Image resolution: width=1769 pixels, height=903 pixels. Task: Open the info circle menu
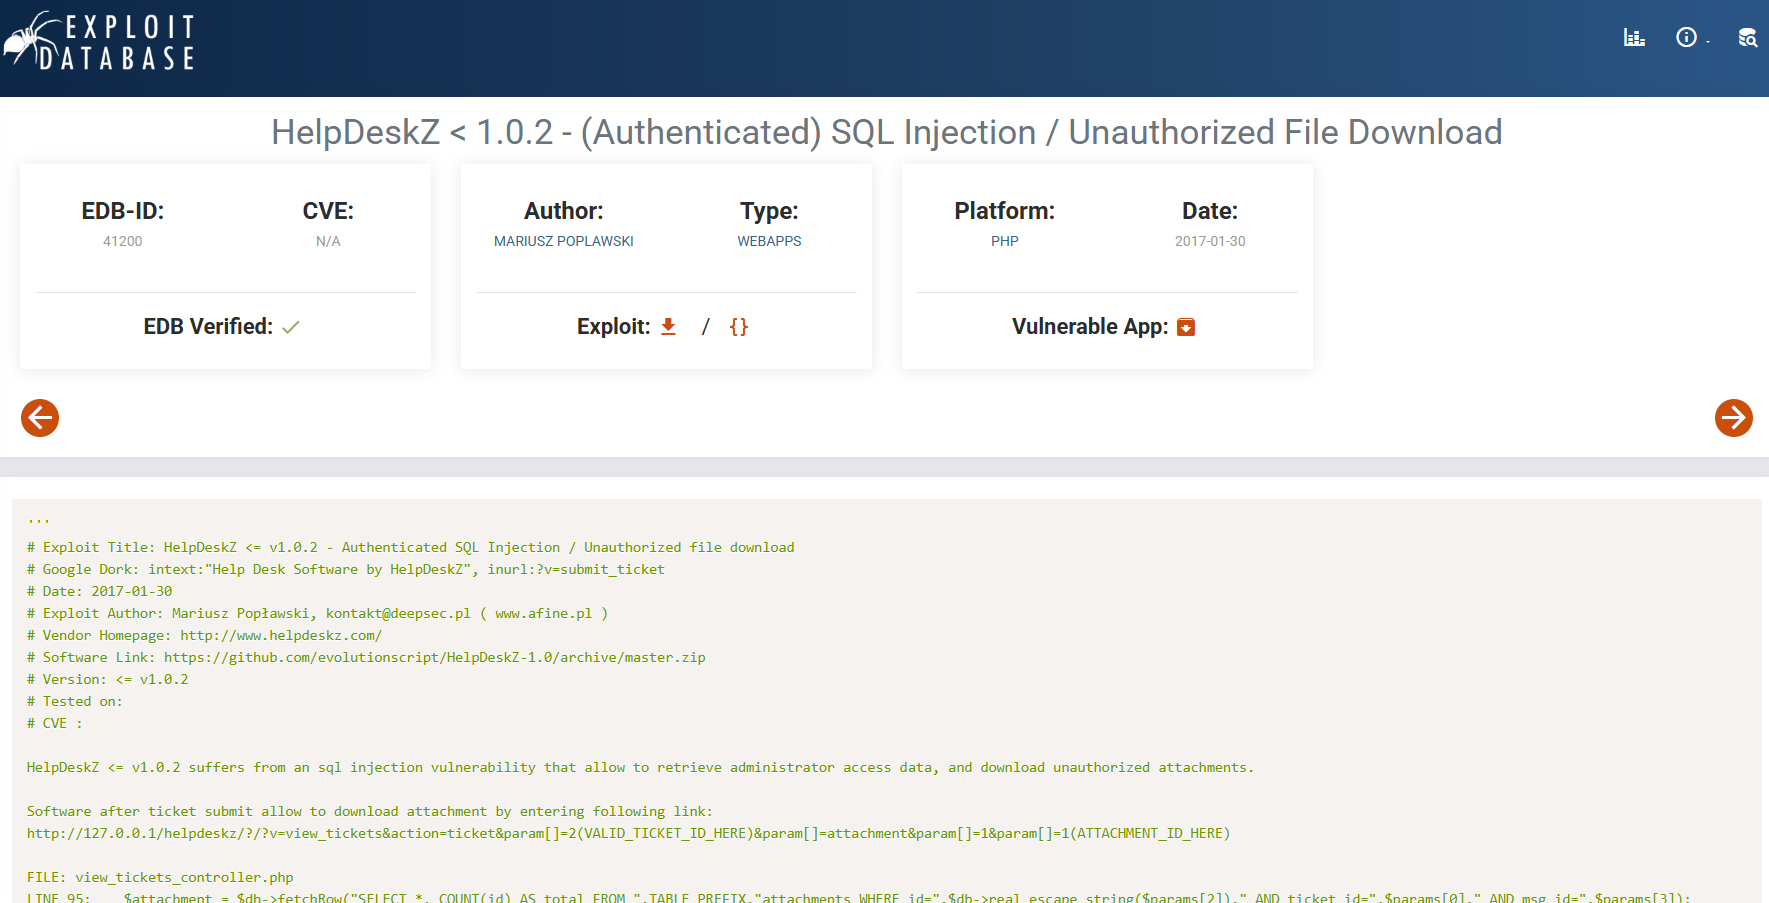(x=1686, y=38)
